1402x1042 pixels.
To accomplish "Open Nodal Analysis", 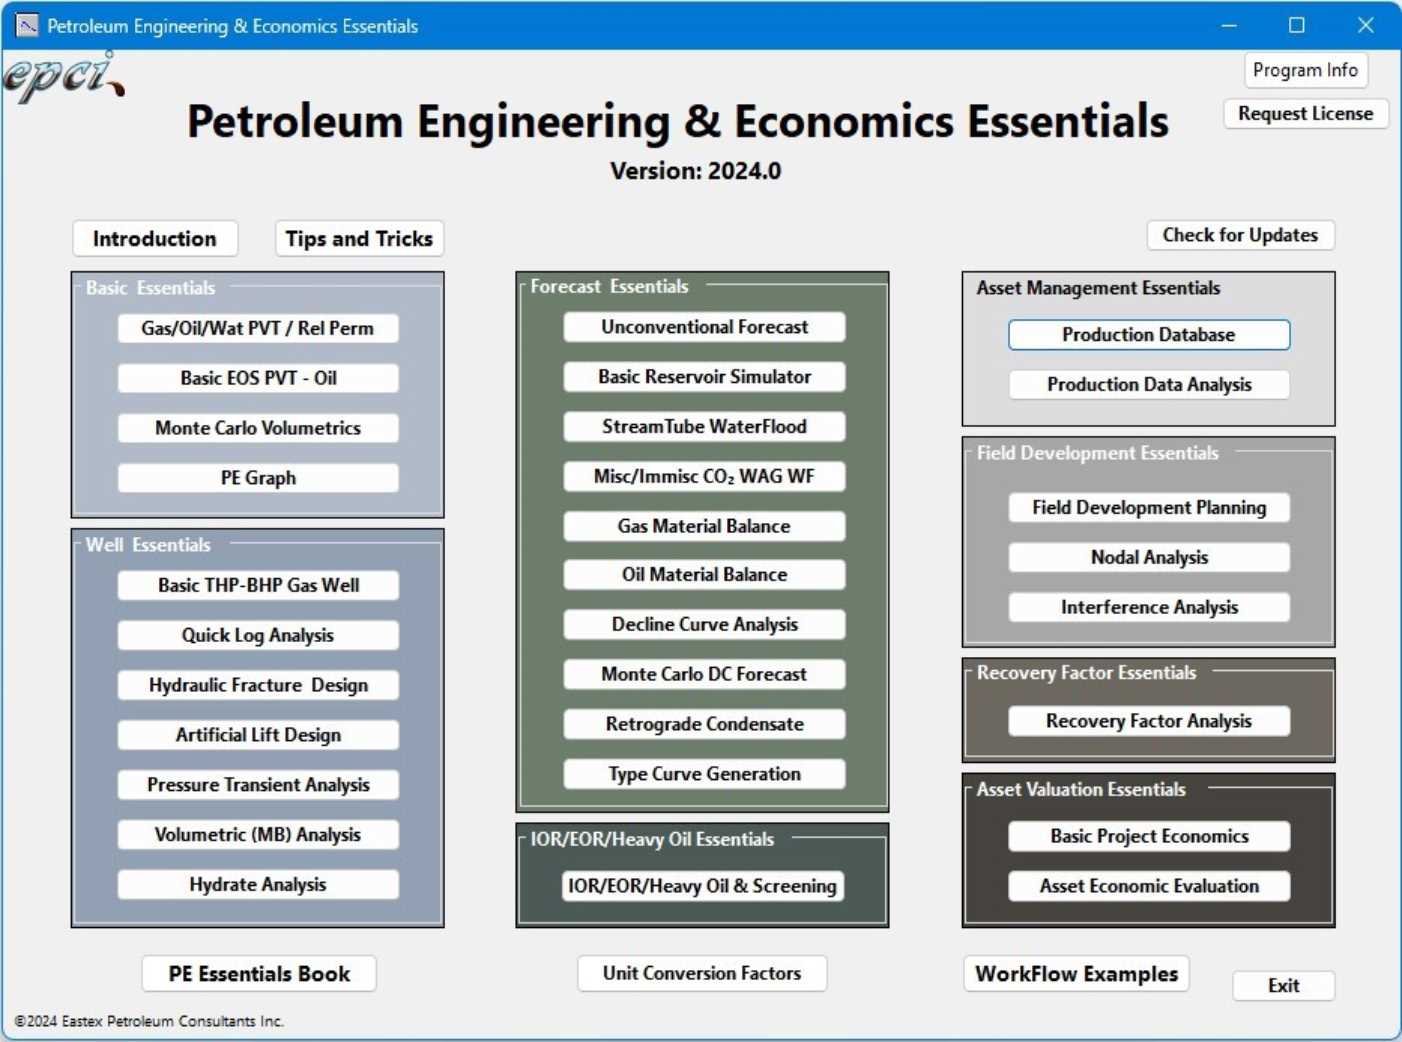I will point(1149,558).
